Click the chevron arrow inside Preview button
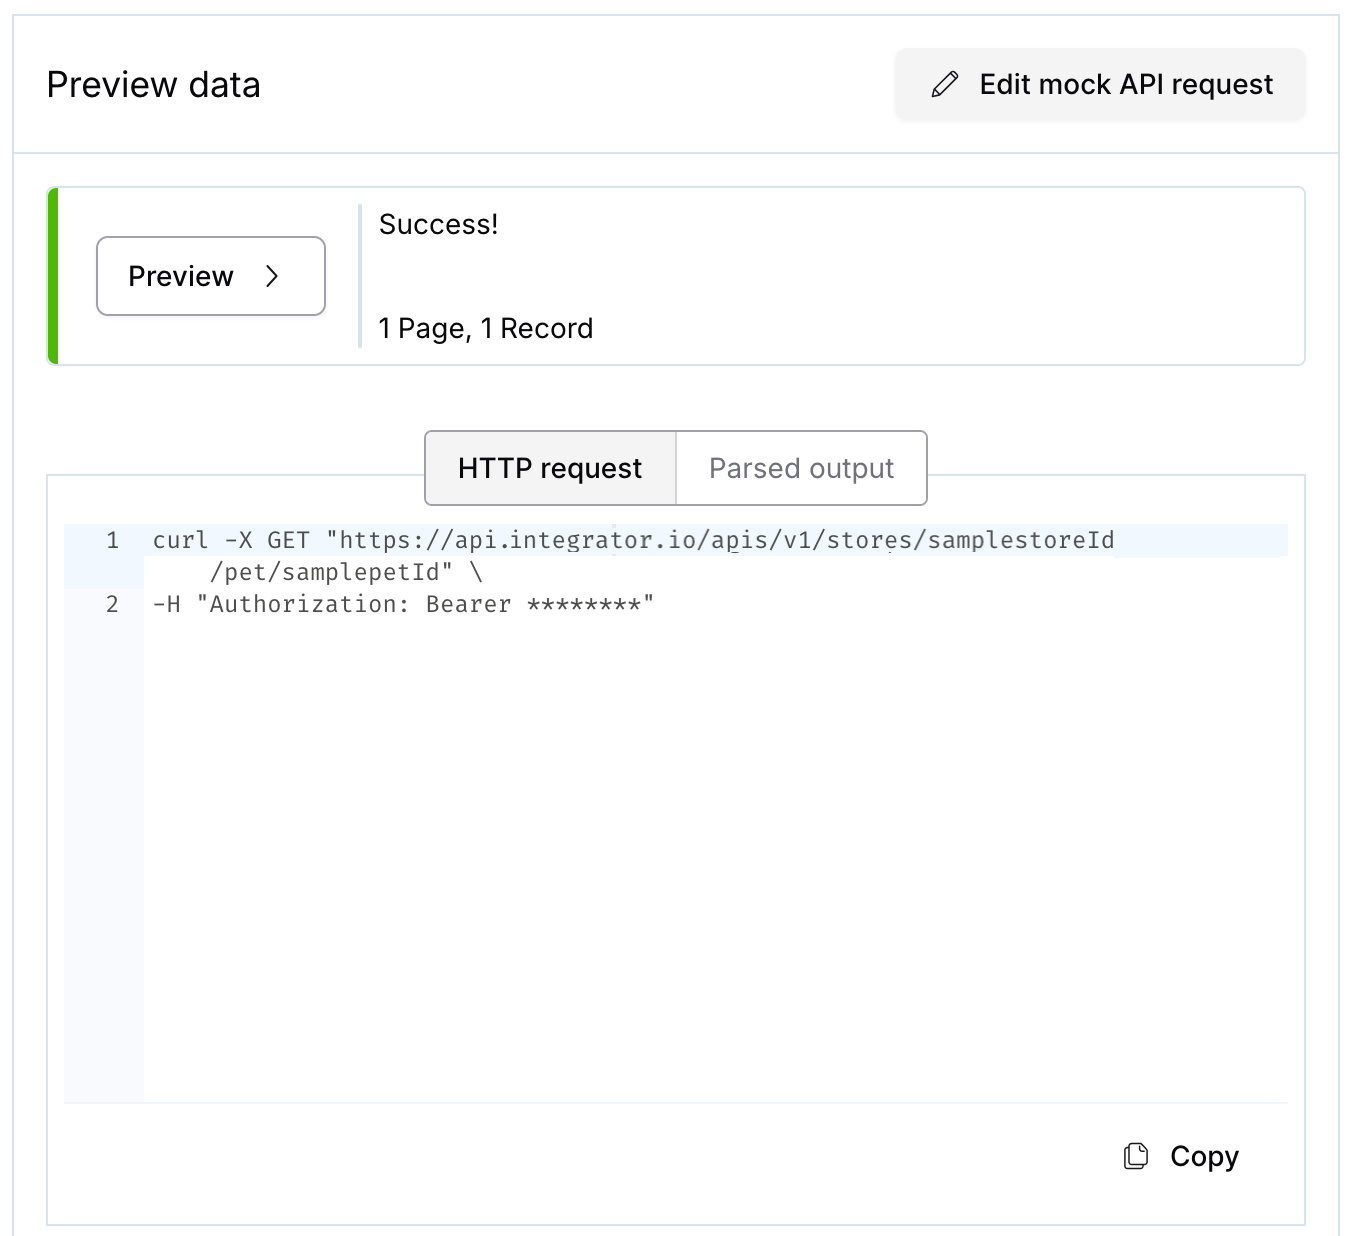Image resolution: width=1368 pixels, height=1236 pixels. tap(272, 276)
